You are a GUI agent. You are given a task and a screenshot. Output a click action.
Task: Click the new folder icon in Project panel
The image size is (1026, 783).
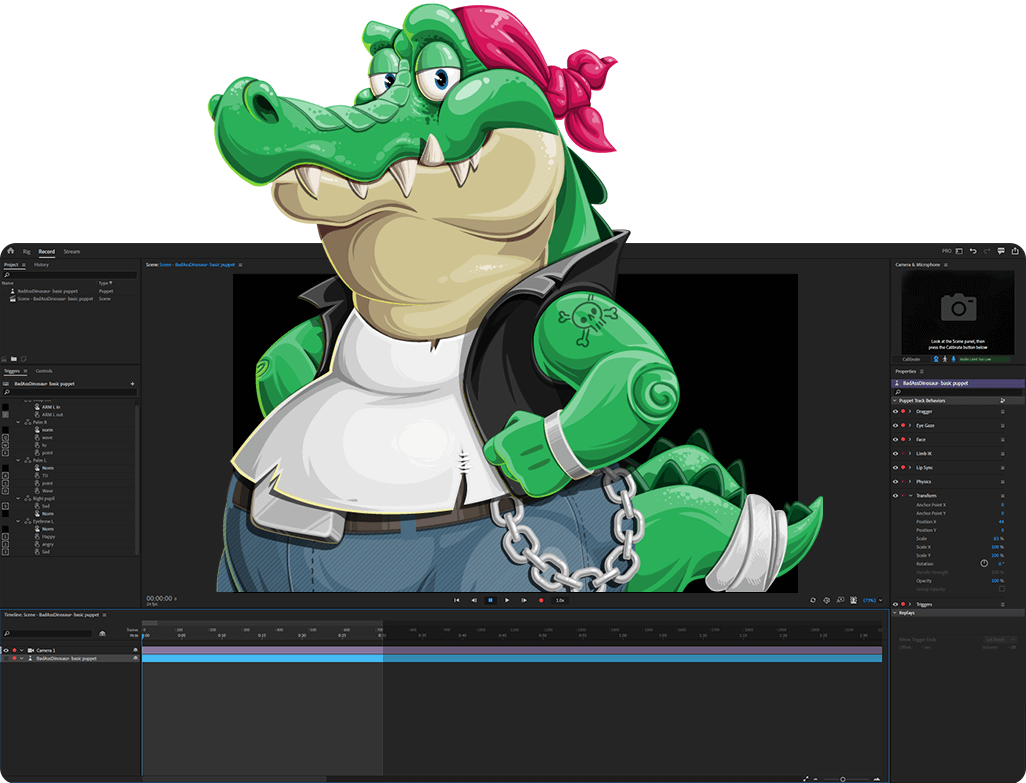14,358
